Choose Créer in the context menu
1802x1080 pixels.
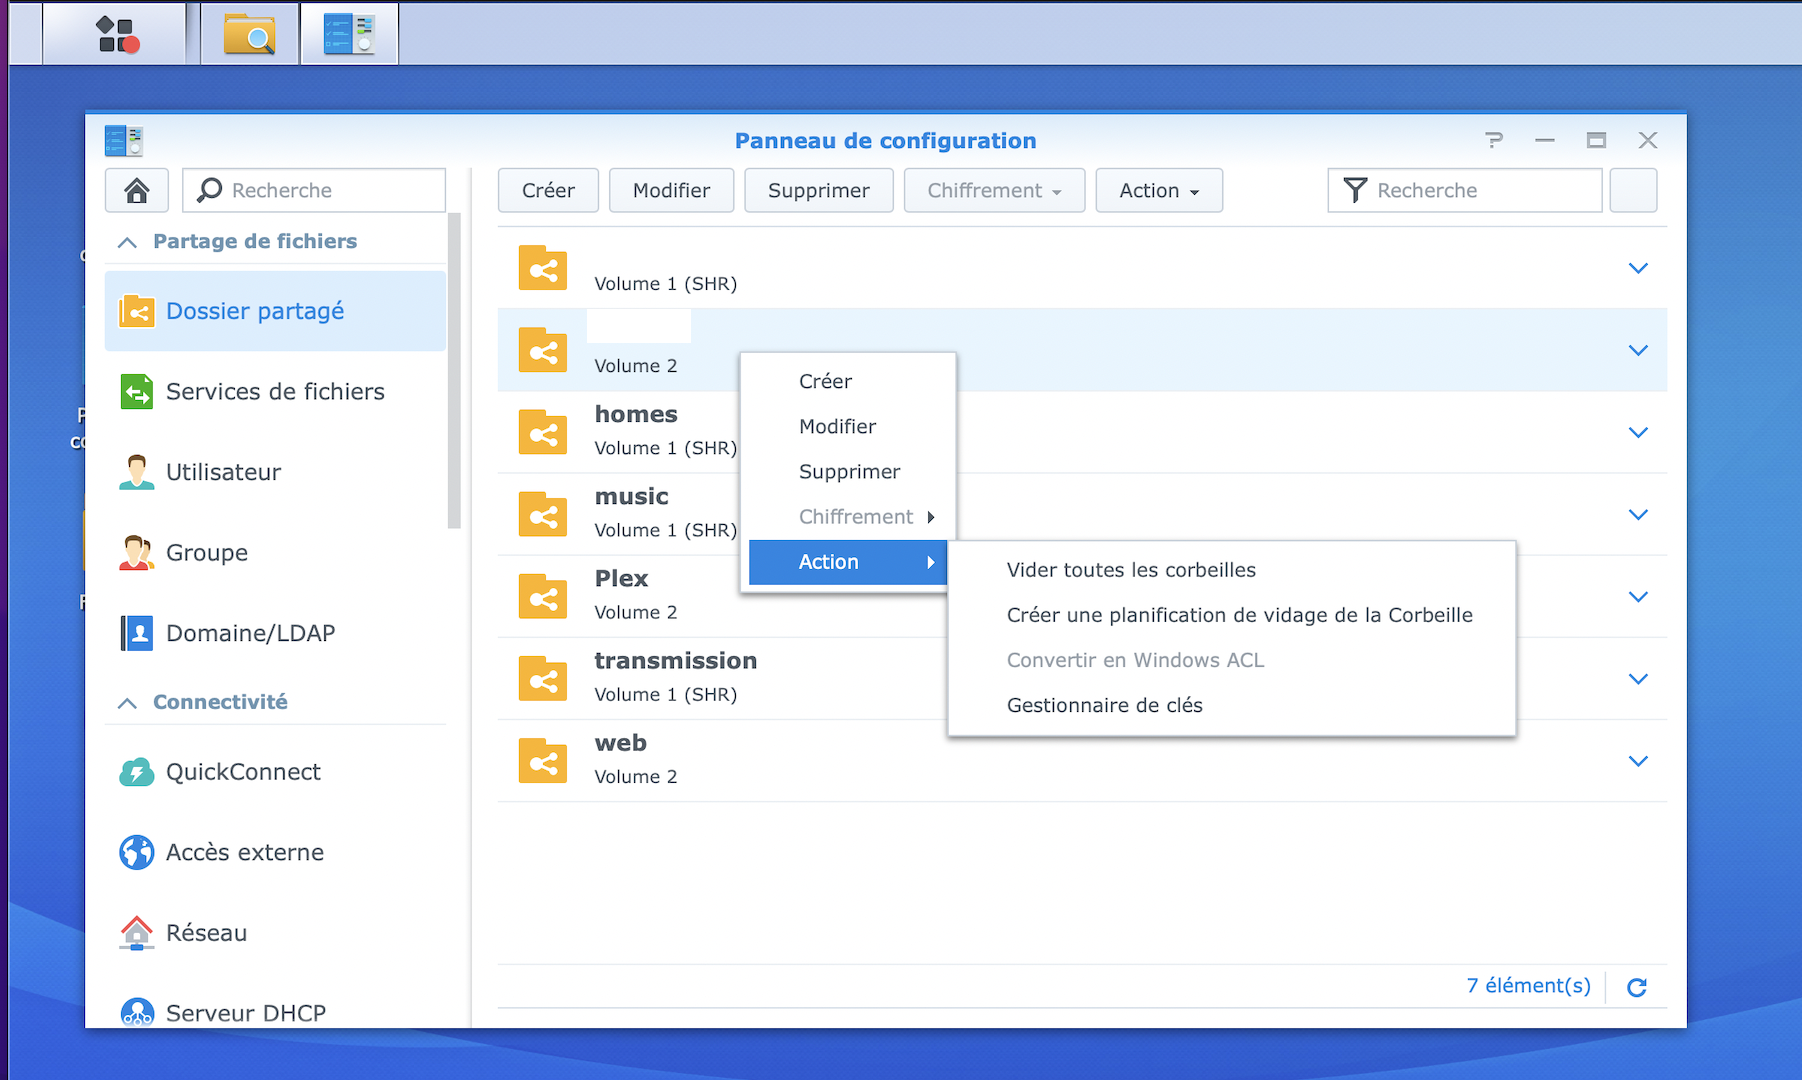pyautogui.click(x=848, y=381)
